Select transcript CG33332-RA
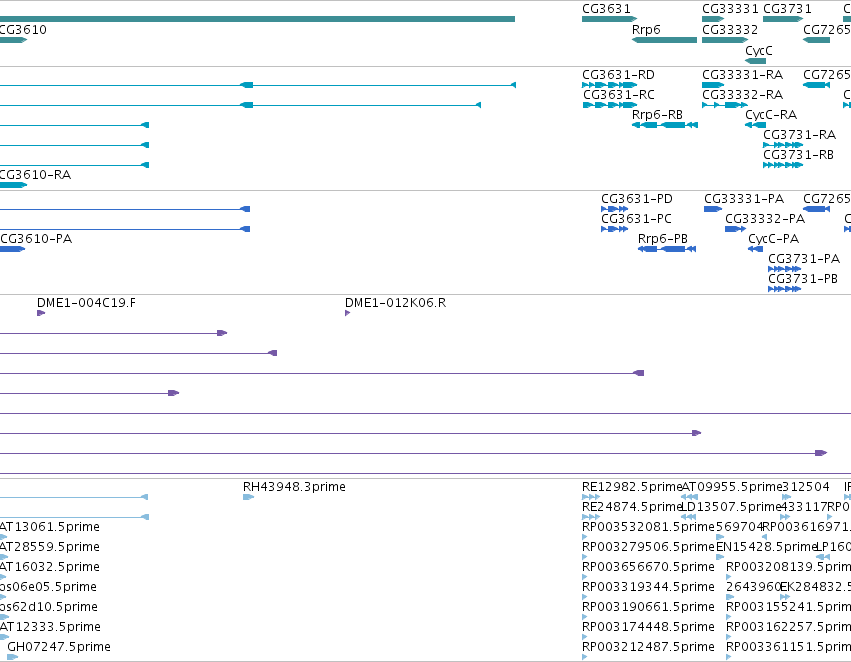Viewport: 851px width, 662px height. (742, 94)
